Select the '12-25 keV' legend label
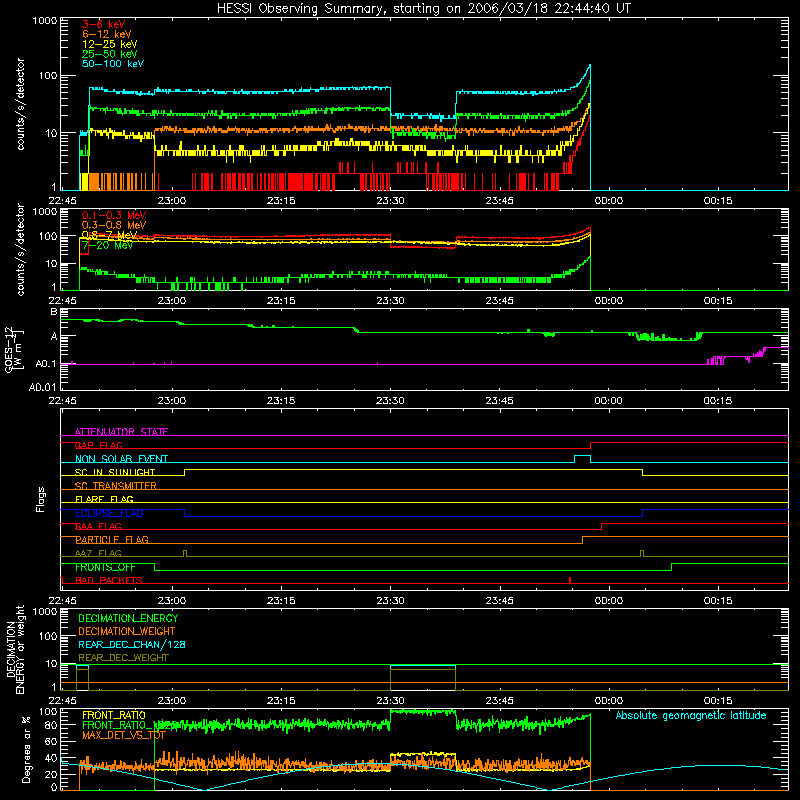800x800 pixels. tap(110, 44)
